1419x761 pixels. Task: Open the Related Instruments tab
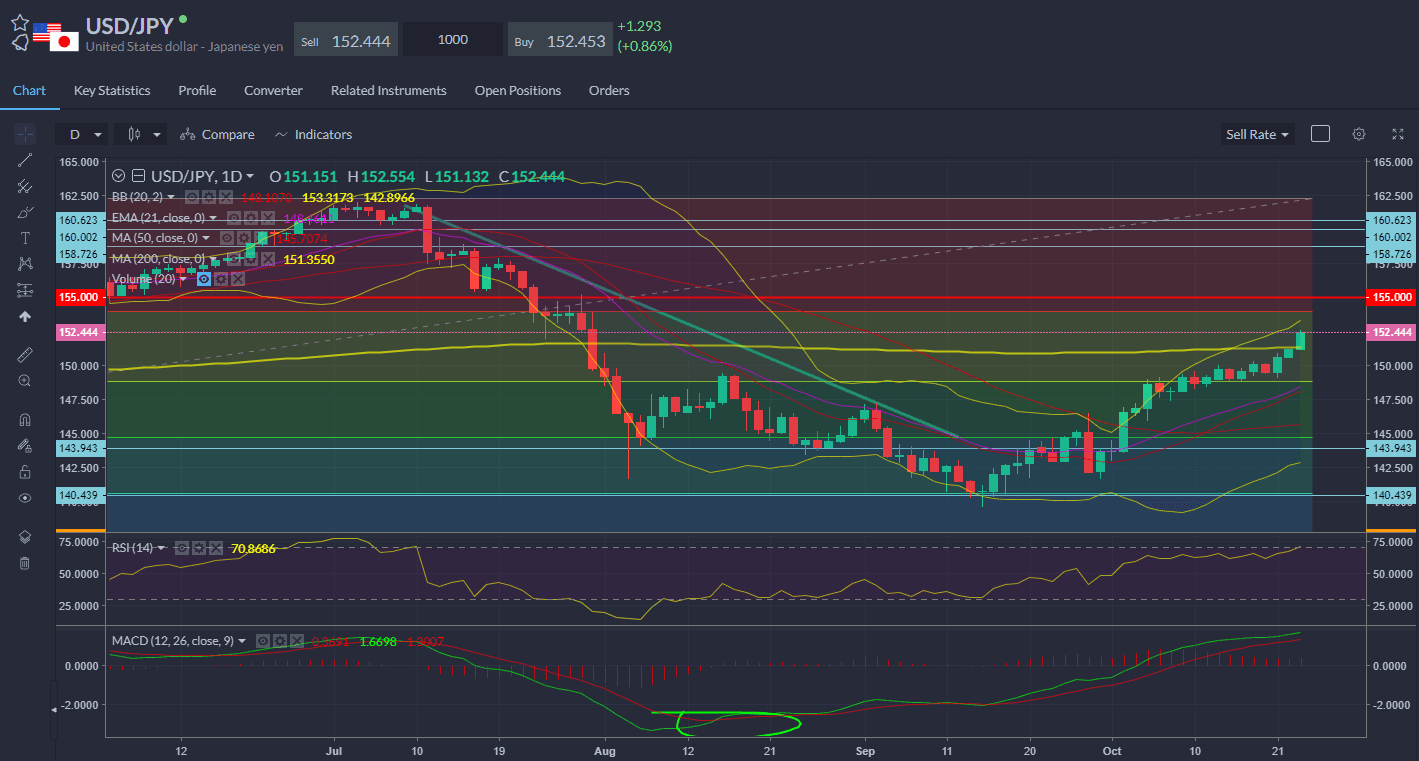point(388,90)
